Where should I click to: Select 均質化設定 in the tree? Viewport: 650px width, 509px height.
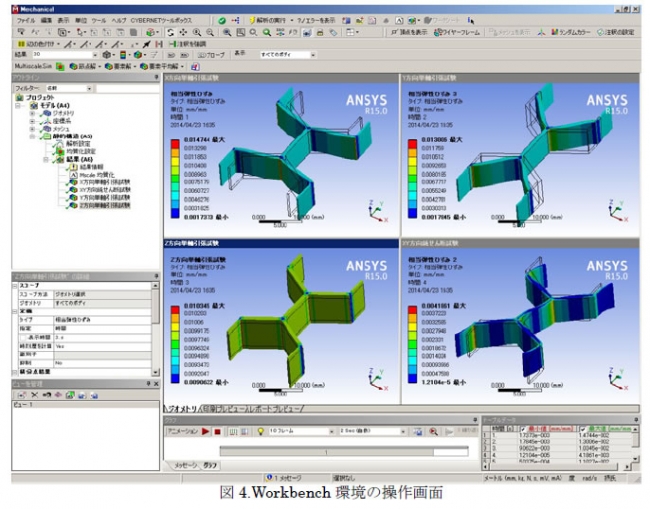pyautogui.click(x=81, y=151)
